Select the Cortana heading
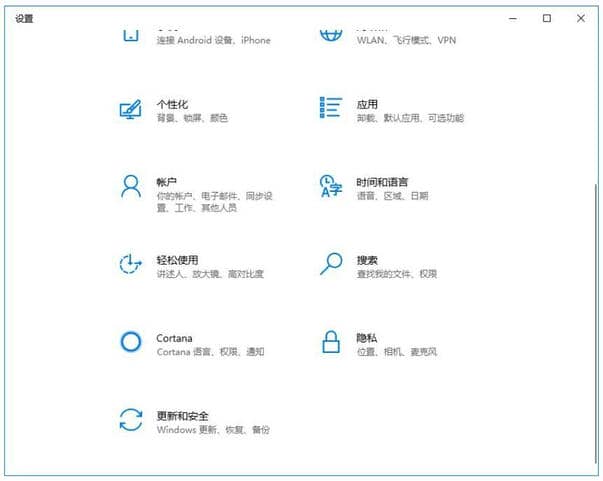 point(174,338)
